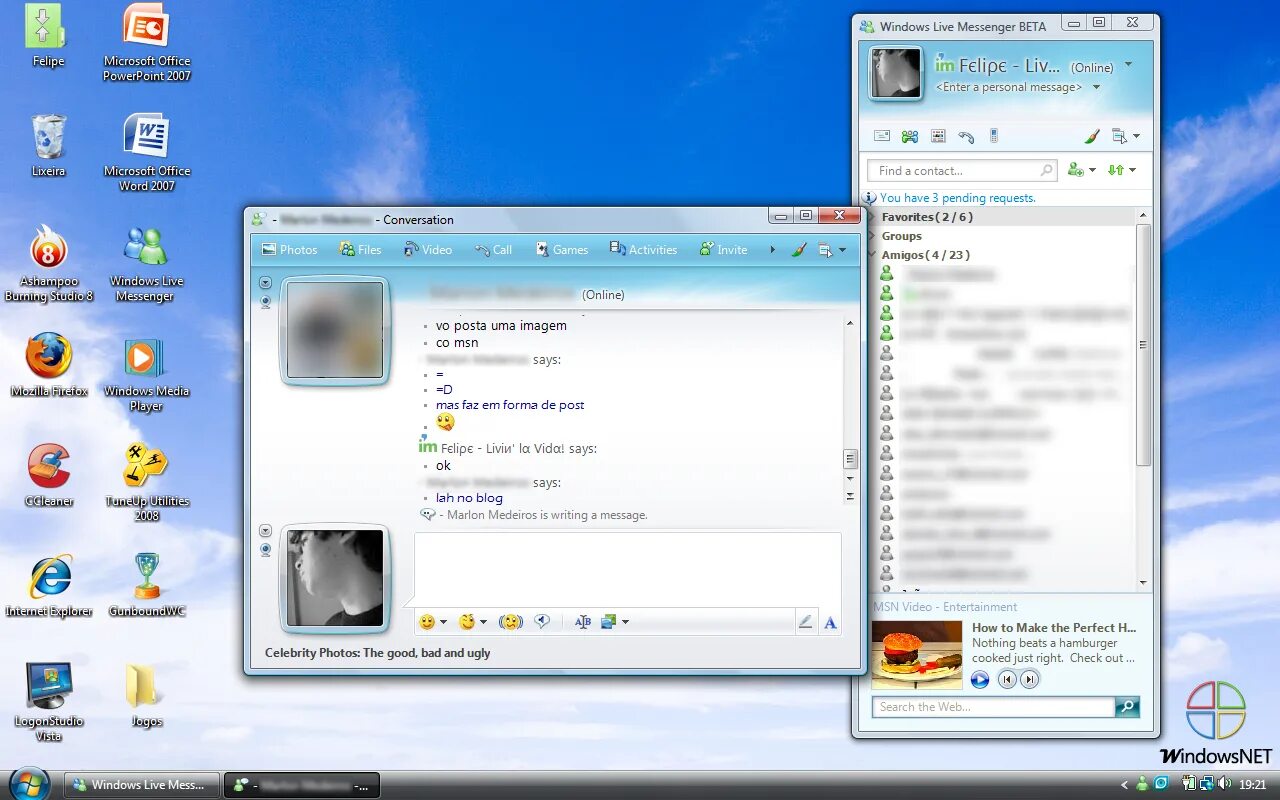
Task: Switch to text typing mode (A)
Action: pos(830,622)
